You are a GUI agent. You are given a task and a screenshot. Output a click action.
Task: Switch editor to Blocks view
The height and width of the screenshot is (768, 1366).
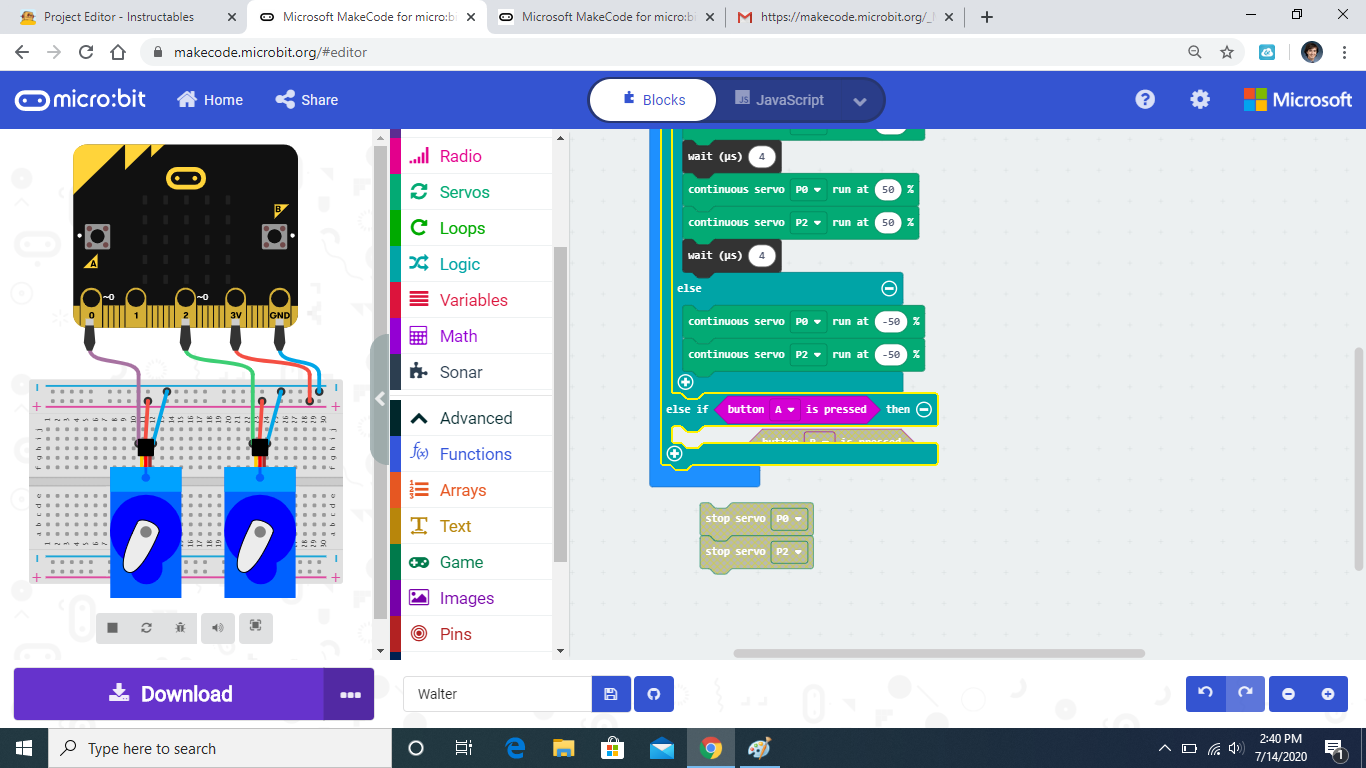pos(653,100)
